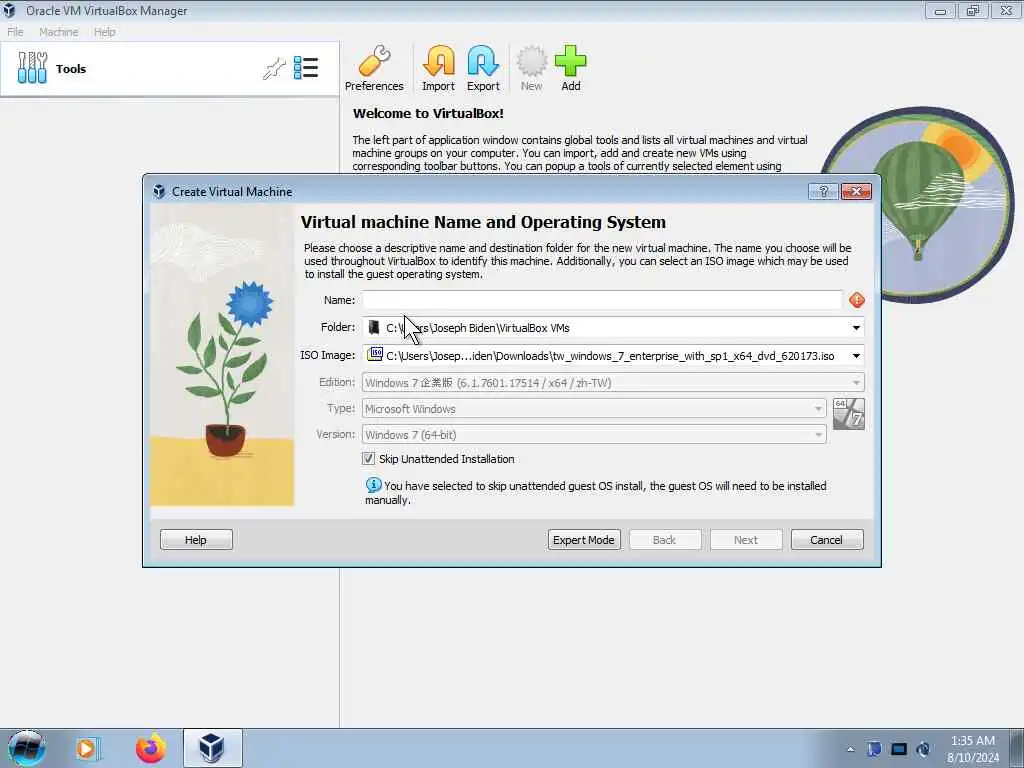Switch to Expert Mode
This screenshot has height=768, width=1024.
pyautogui.click(x=584, y=539)
